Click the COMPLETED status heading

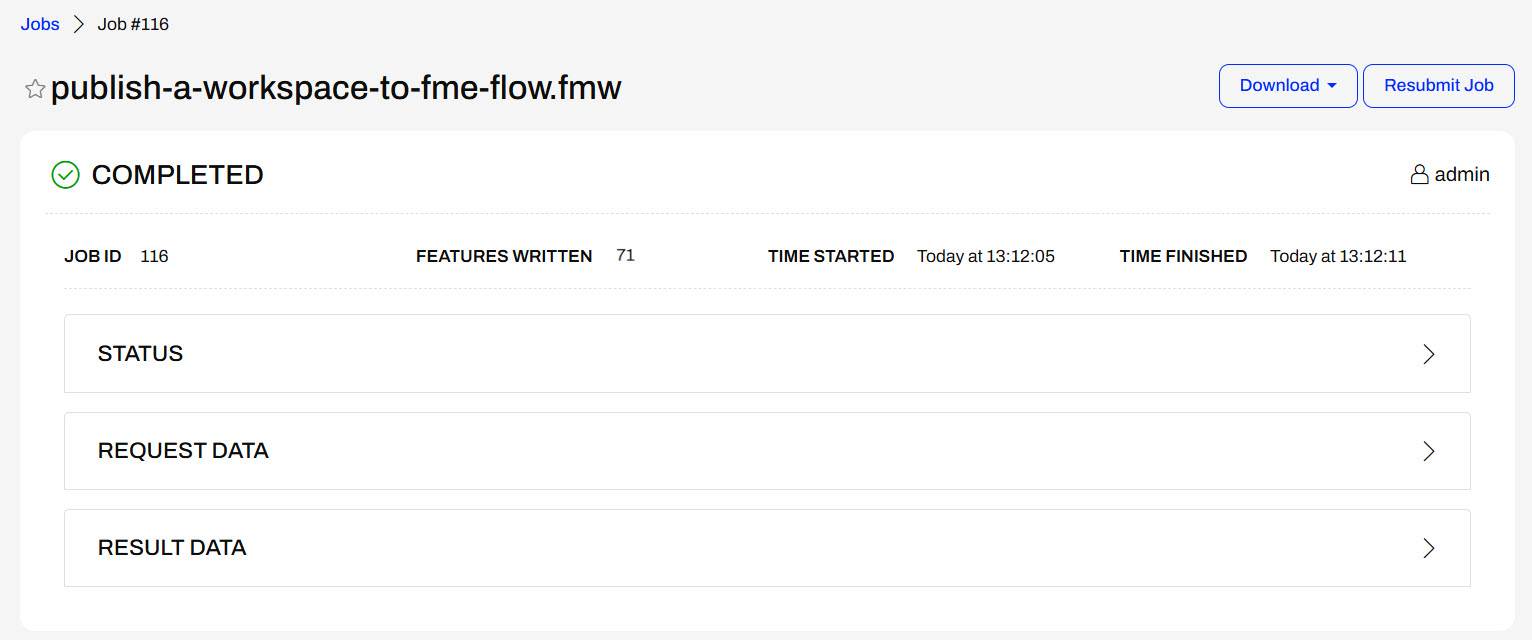(x=177, y=175)
